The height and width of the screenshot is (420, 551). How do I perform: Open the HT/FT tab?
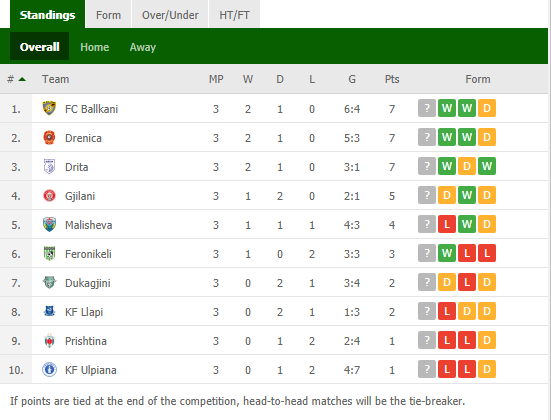(234, 14)
